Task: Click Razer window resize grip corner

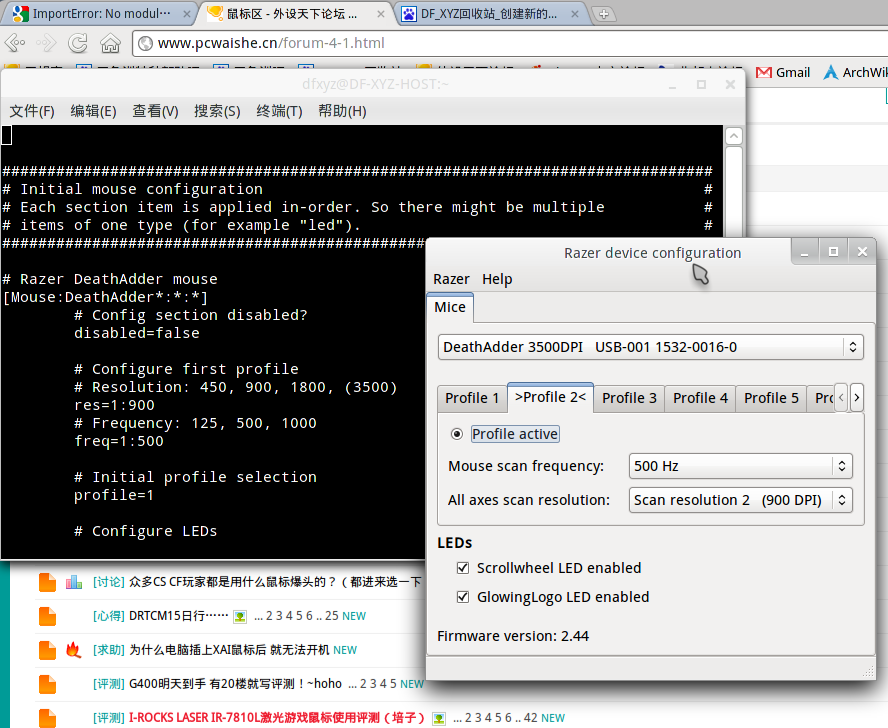Action: pyautogui.click(x=868, y=671)
